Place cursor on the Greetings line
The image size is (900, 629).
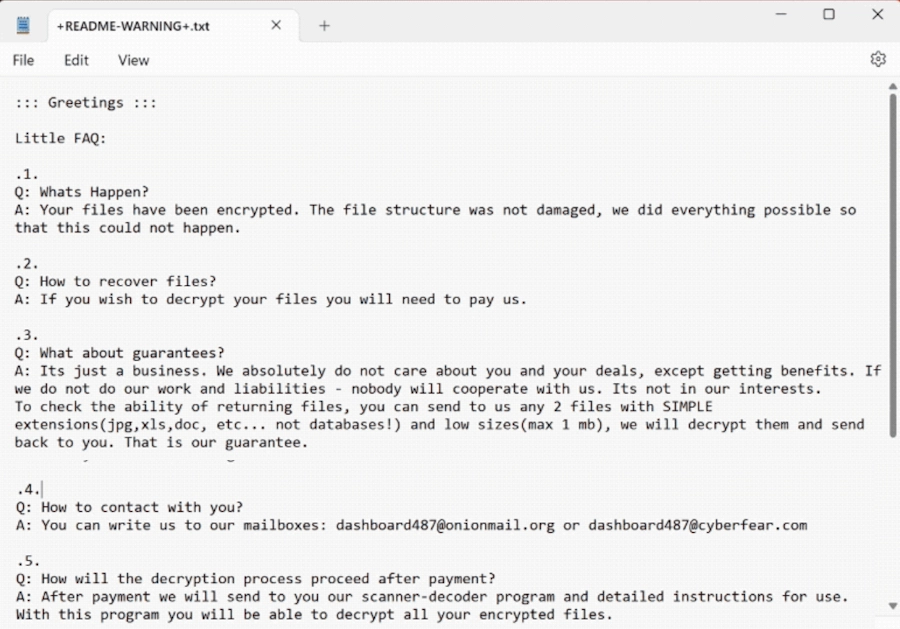pyautogui.click(x=85, y=102)
